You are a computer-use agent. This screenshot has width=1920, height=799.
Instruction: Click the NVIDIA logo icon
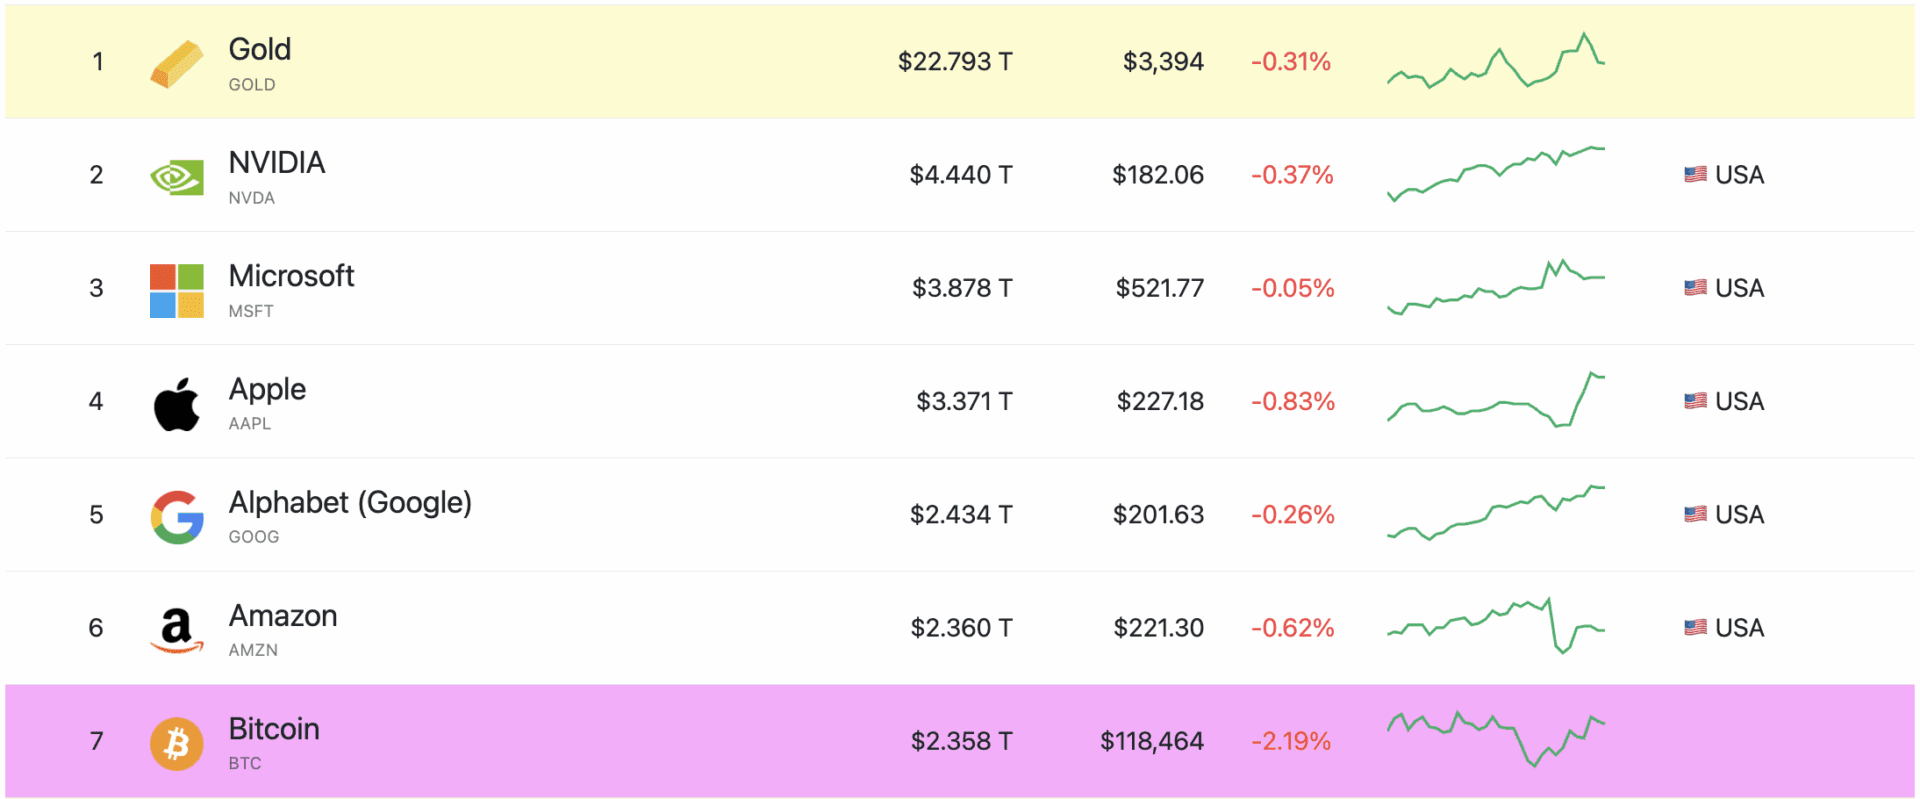[x=176, y=178]
